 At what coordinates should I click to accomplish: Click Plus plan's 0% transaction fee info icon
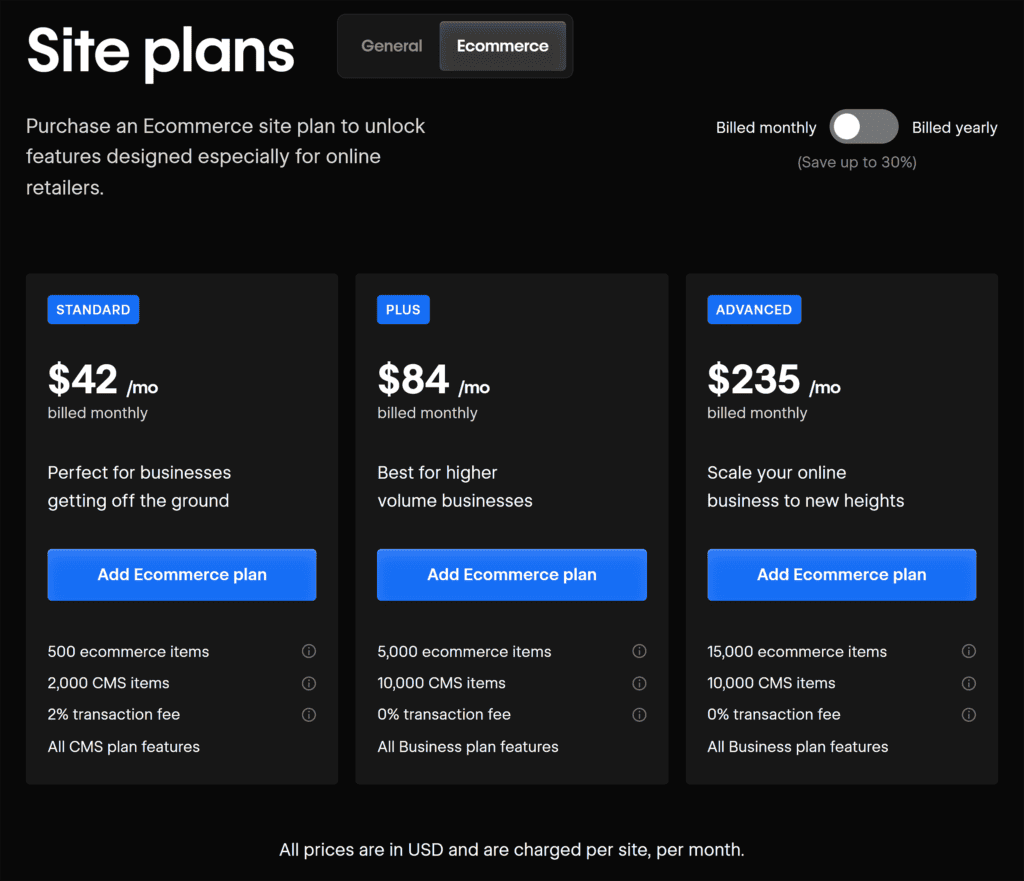pyautogui.click(x=639, y=715)
